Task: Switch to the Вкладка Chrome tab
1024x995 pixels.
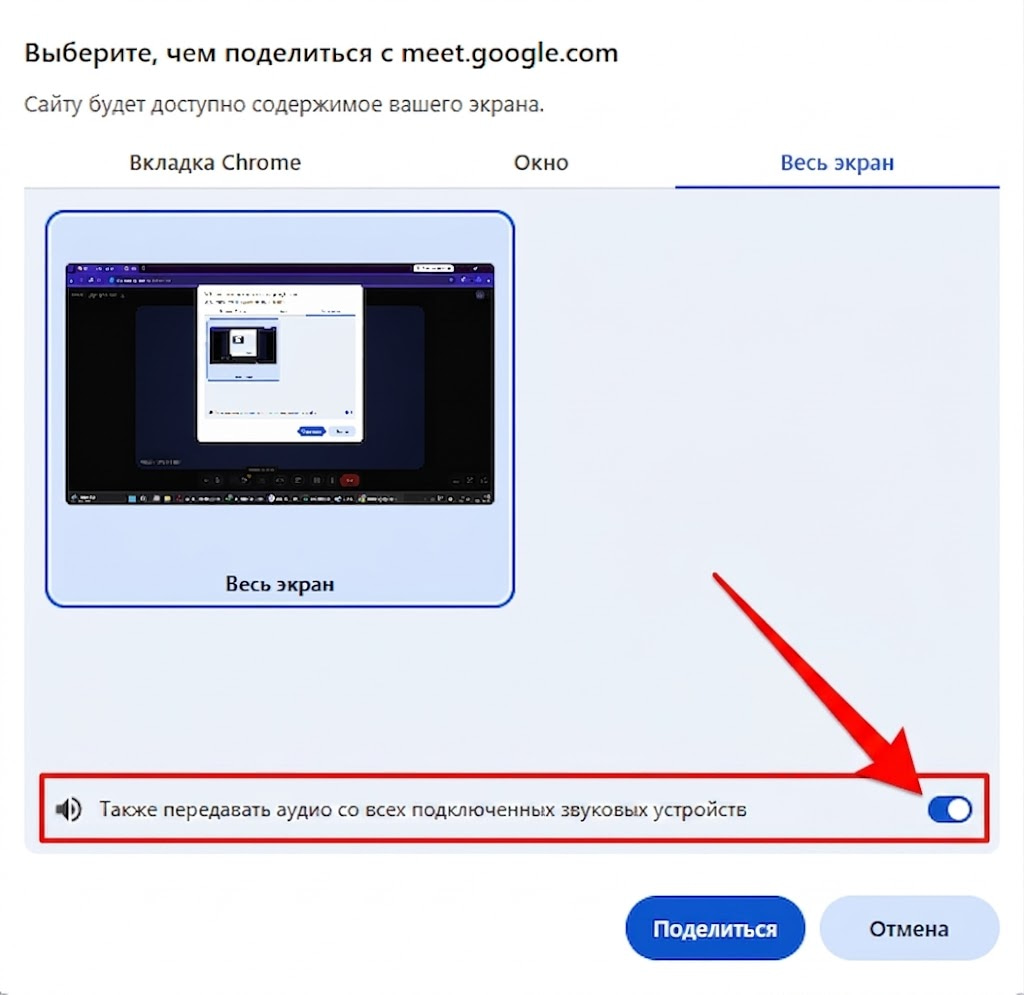Action: pos(215,163)
